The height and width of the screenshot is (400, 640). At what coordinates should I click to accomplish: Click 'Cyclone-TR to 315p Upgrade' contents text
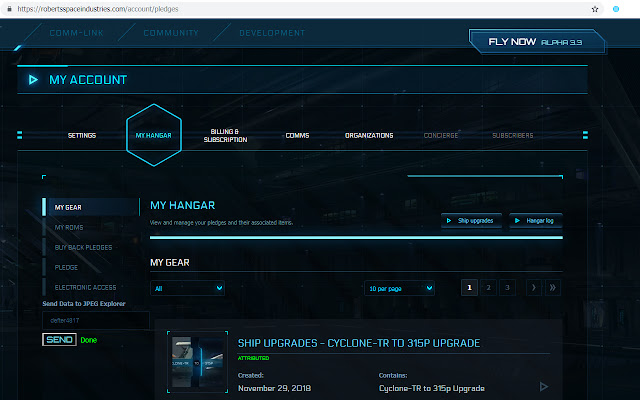[431, 388]
